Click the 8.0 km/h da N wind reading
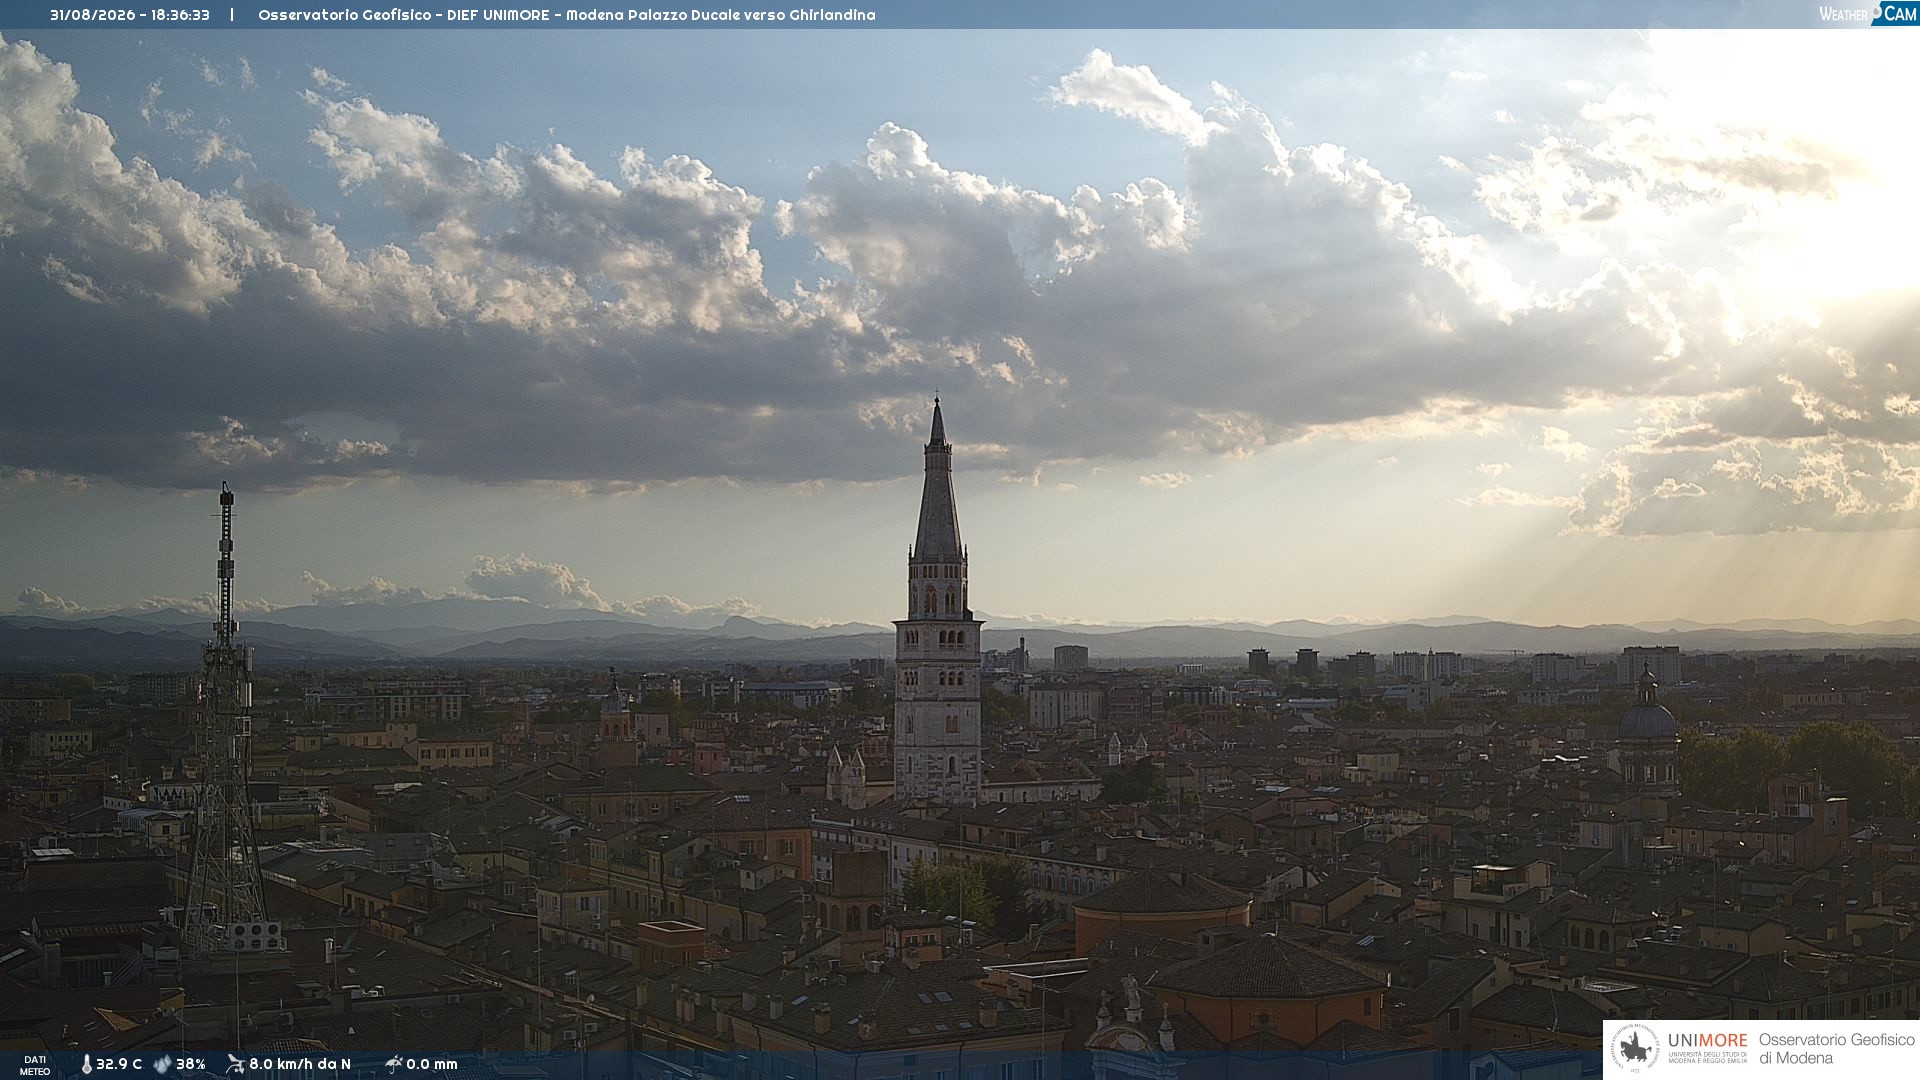This screenshot has height=1080, width=1920. pyautogui.click(x=300, y=1065)
